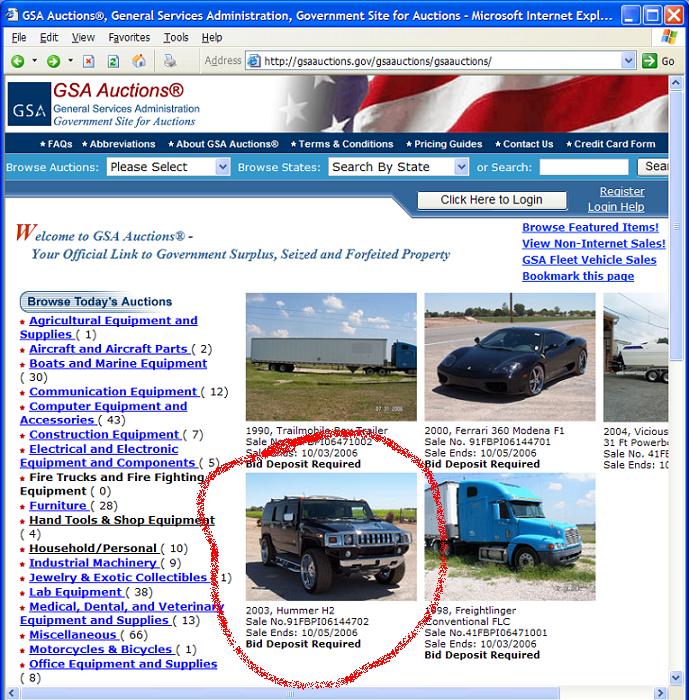
Task: Click the horizontal scrollbar right arrow
Action: tap(660, 693)
